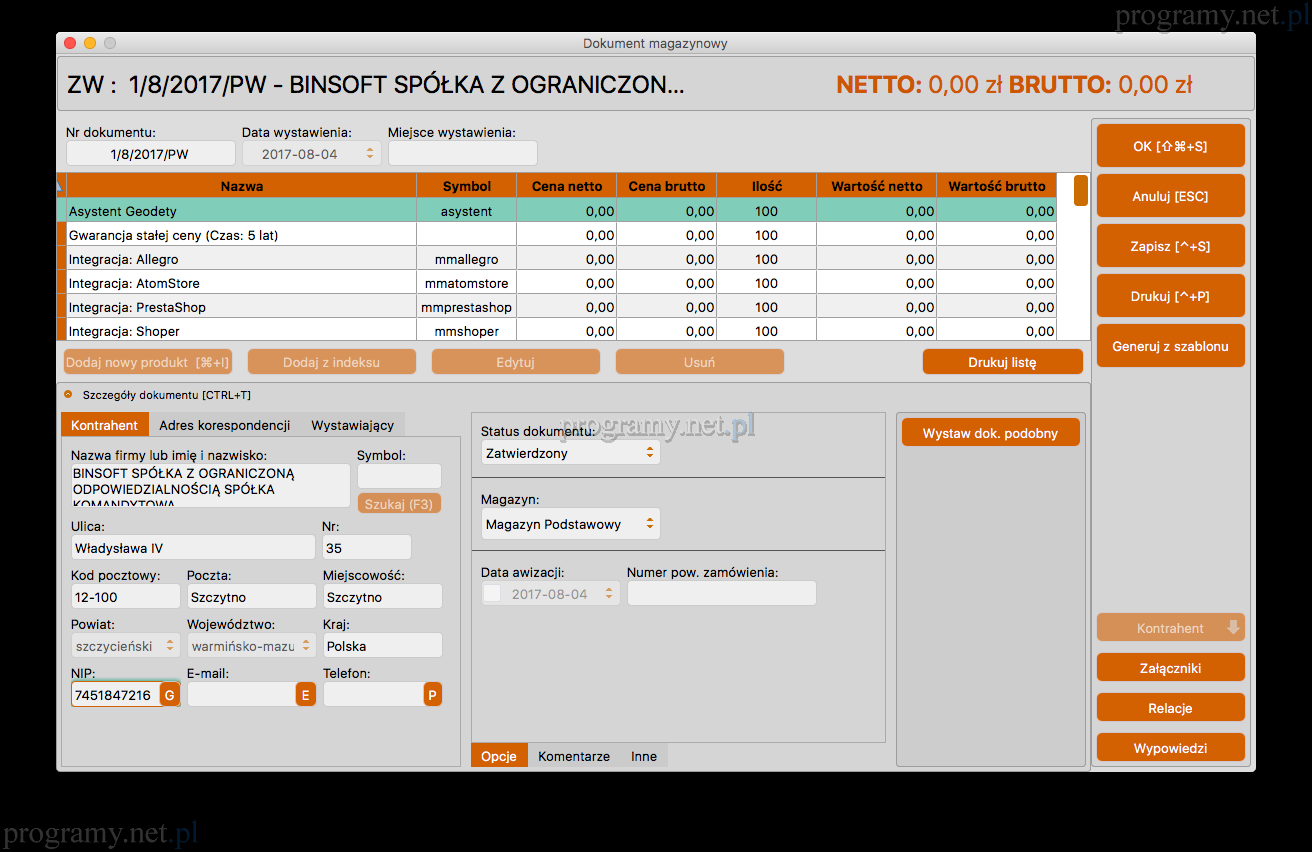The height and width of the screenshot is (852, 1312).
Task: Click the Data wystawienia date stepper
Action: [370, 154]
